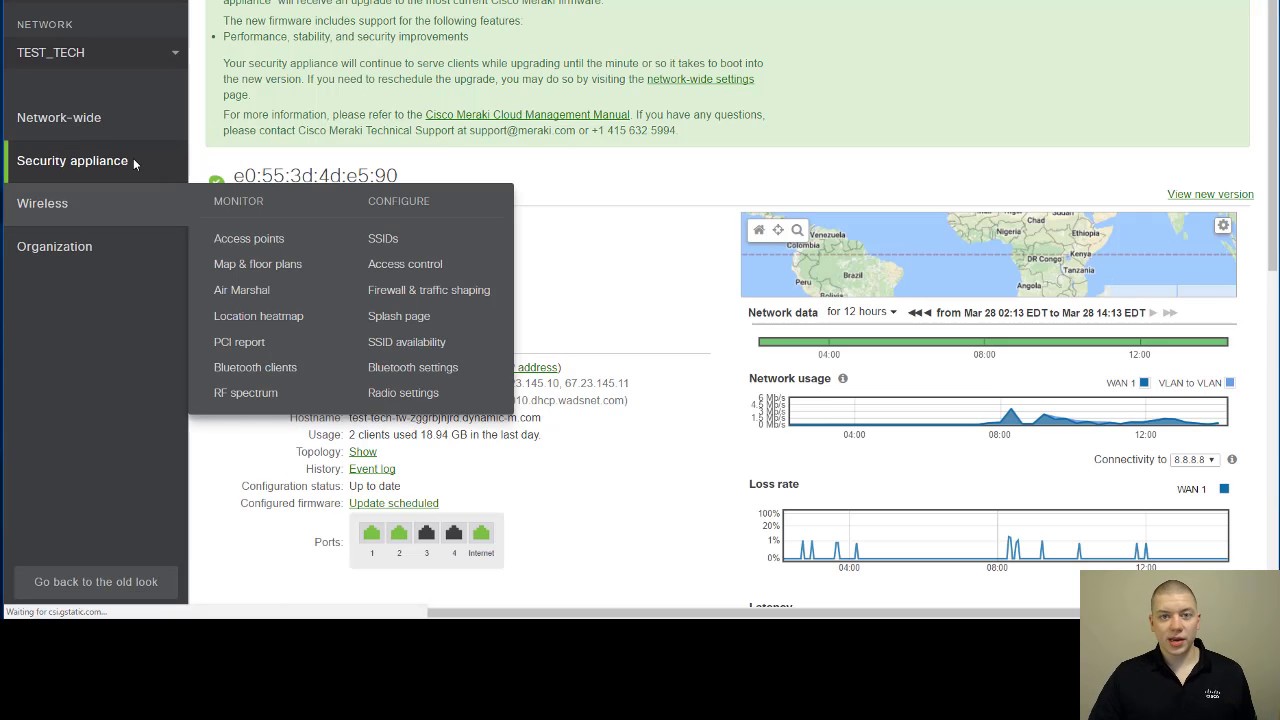Image resolution: width=1280 pixels, height=720 pixels.
Task: Select Access points in Monitor menu
Action: [249, 239]
